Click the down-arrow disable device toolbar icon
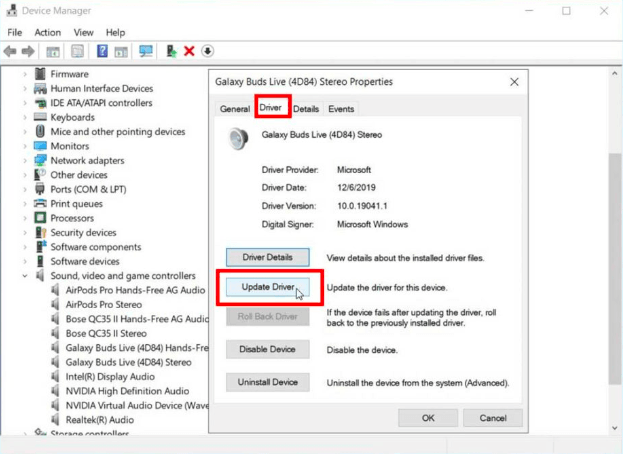623x454 pixels. 207,51
